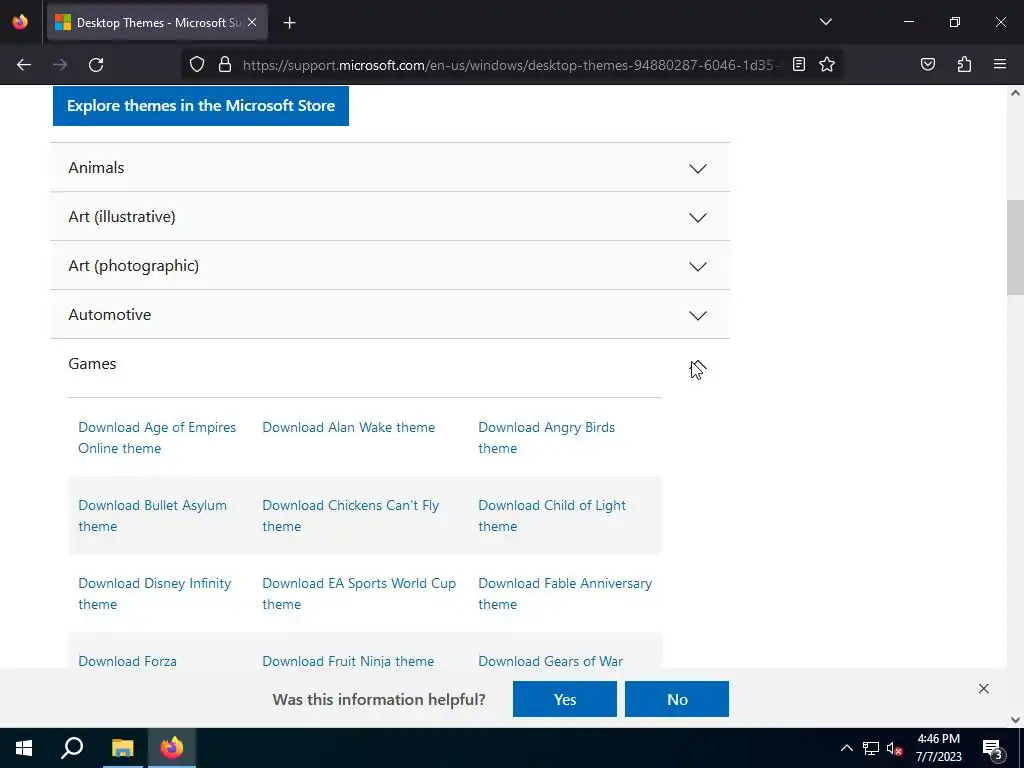Open the notification center icon
This screenshot has width=1024, height=768.
click(993, 749)
